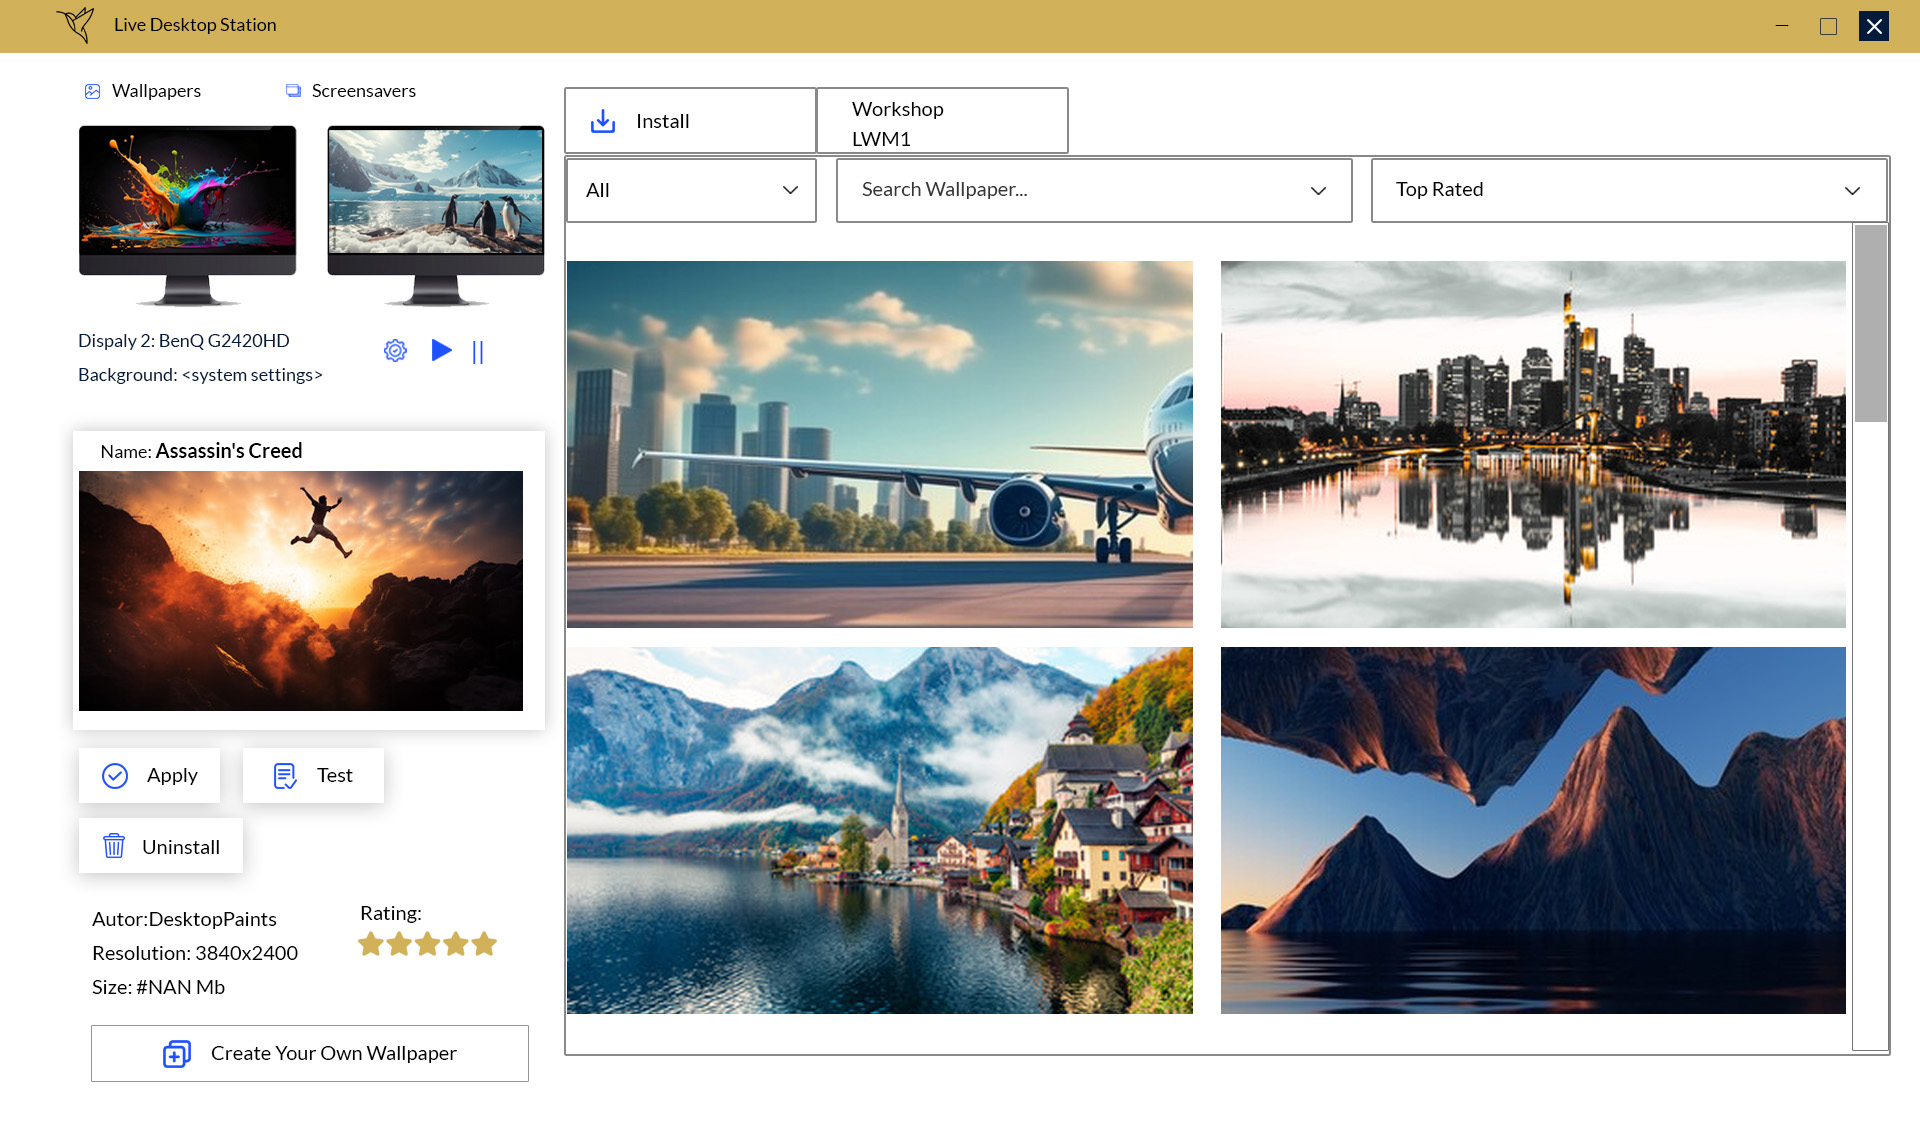1920x1132 pixels.
Task: Click the pause icon beside play
Action: pyautogui.click(x=478, y=352)
